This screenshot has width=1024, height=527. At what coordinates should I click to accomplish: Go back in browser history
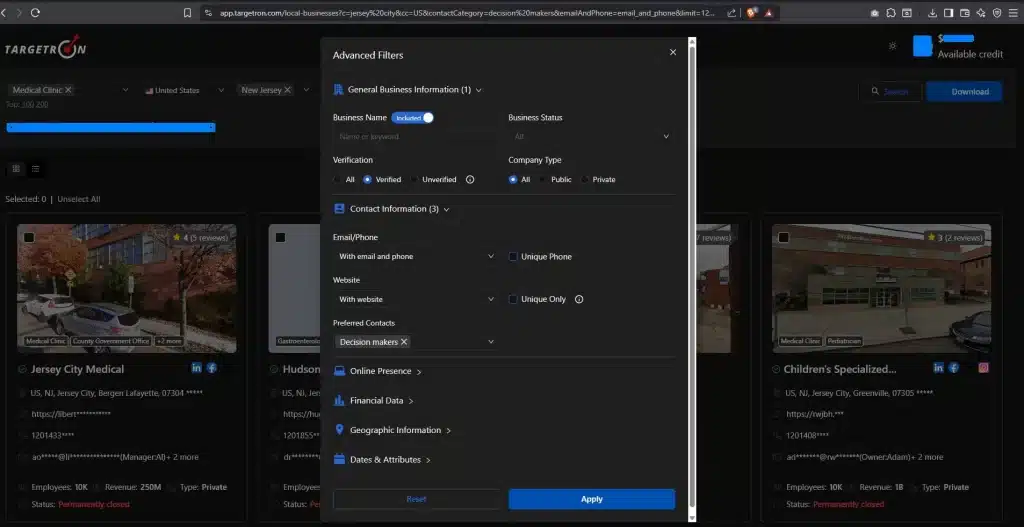4,12
